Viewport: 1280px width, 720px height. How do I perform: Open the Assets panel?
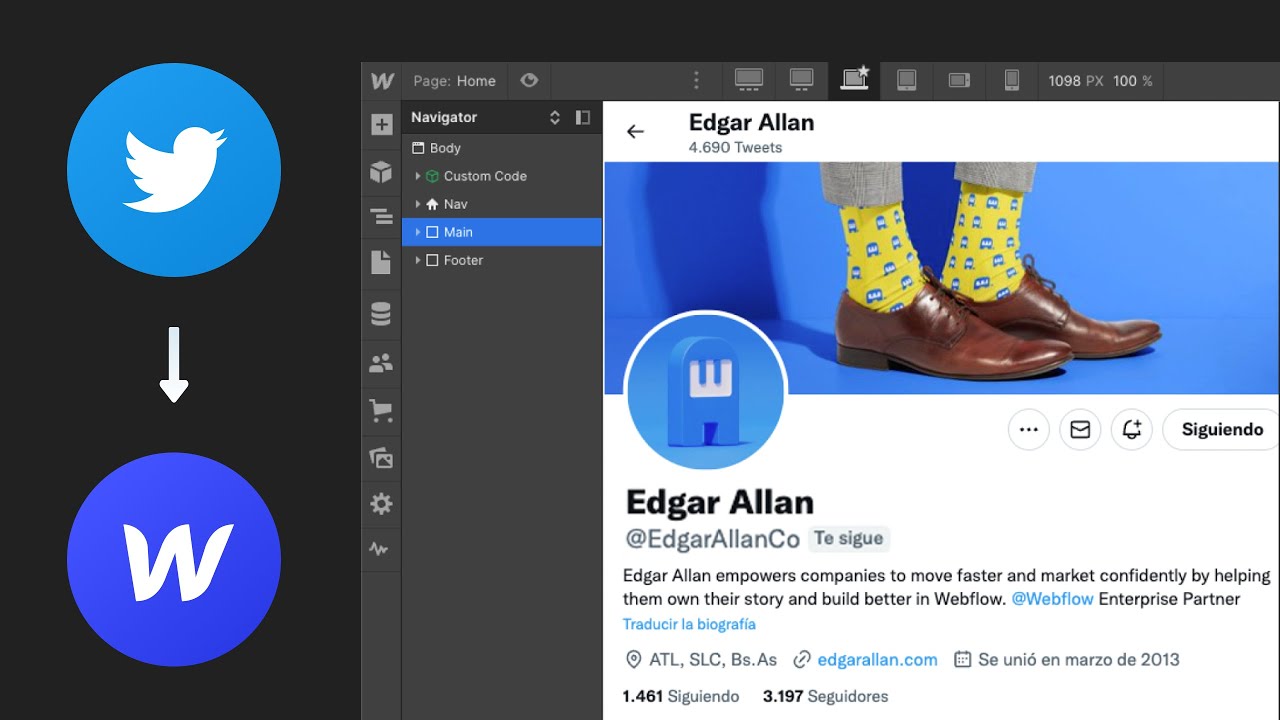[381, 458]
